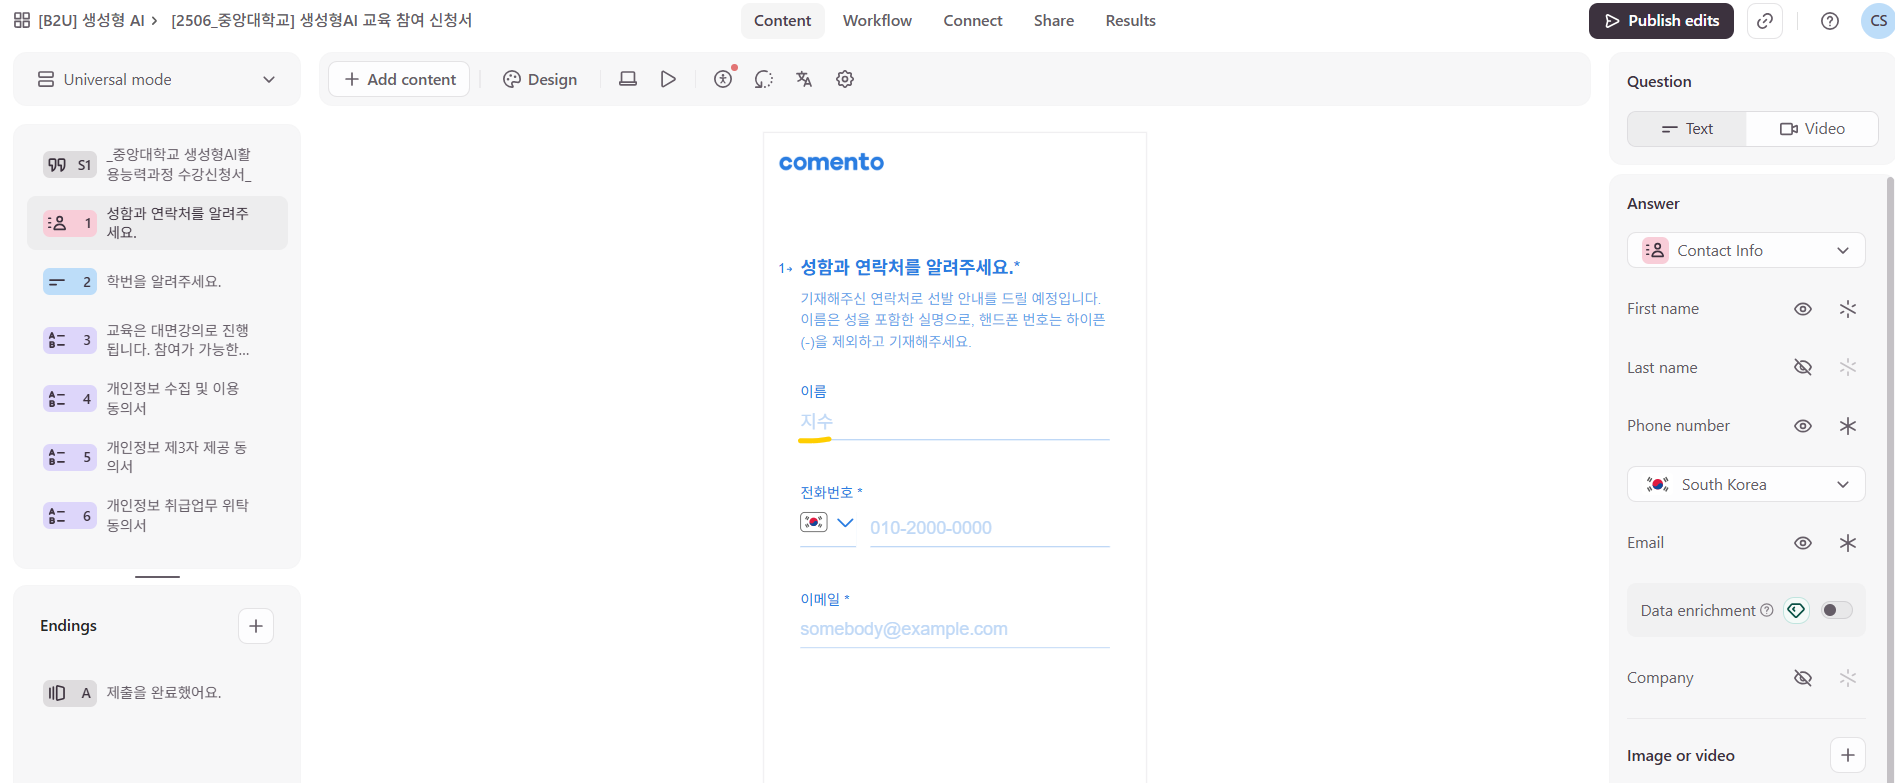The height and width of the screenshot is (783, 1895).
Task: Click the play preview icon
Action: click(668, 79)
